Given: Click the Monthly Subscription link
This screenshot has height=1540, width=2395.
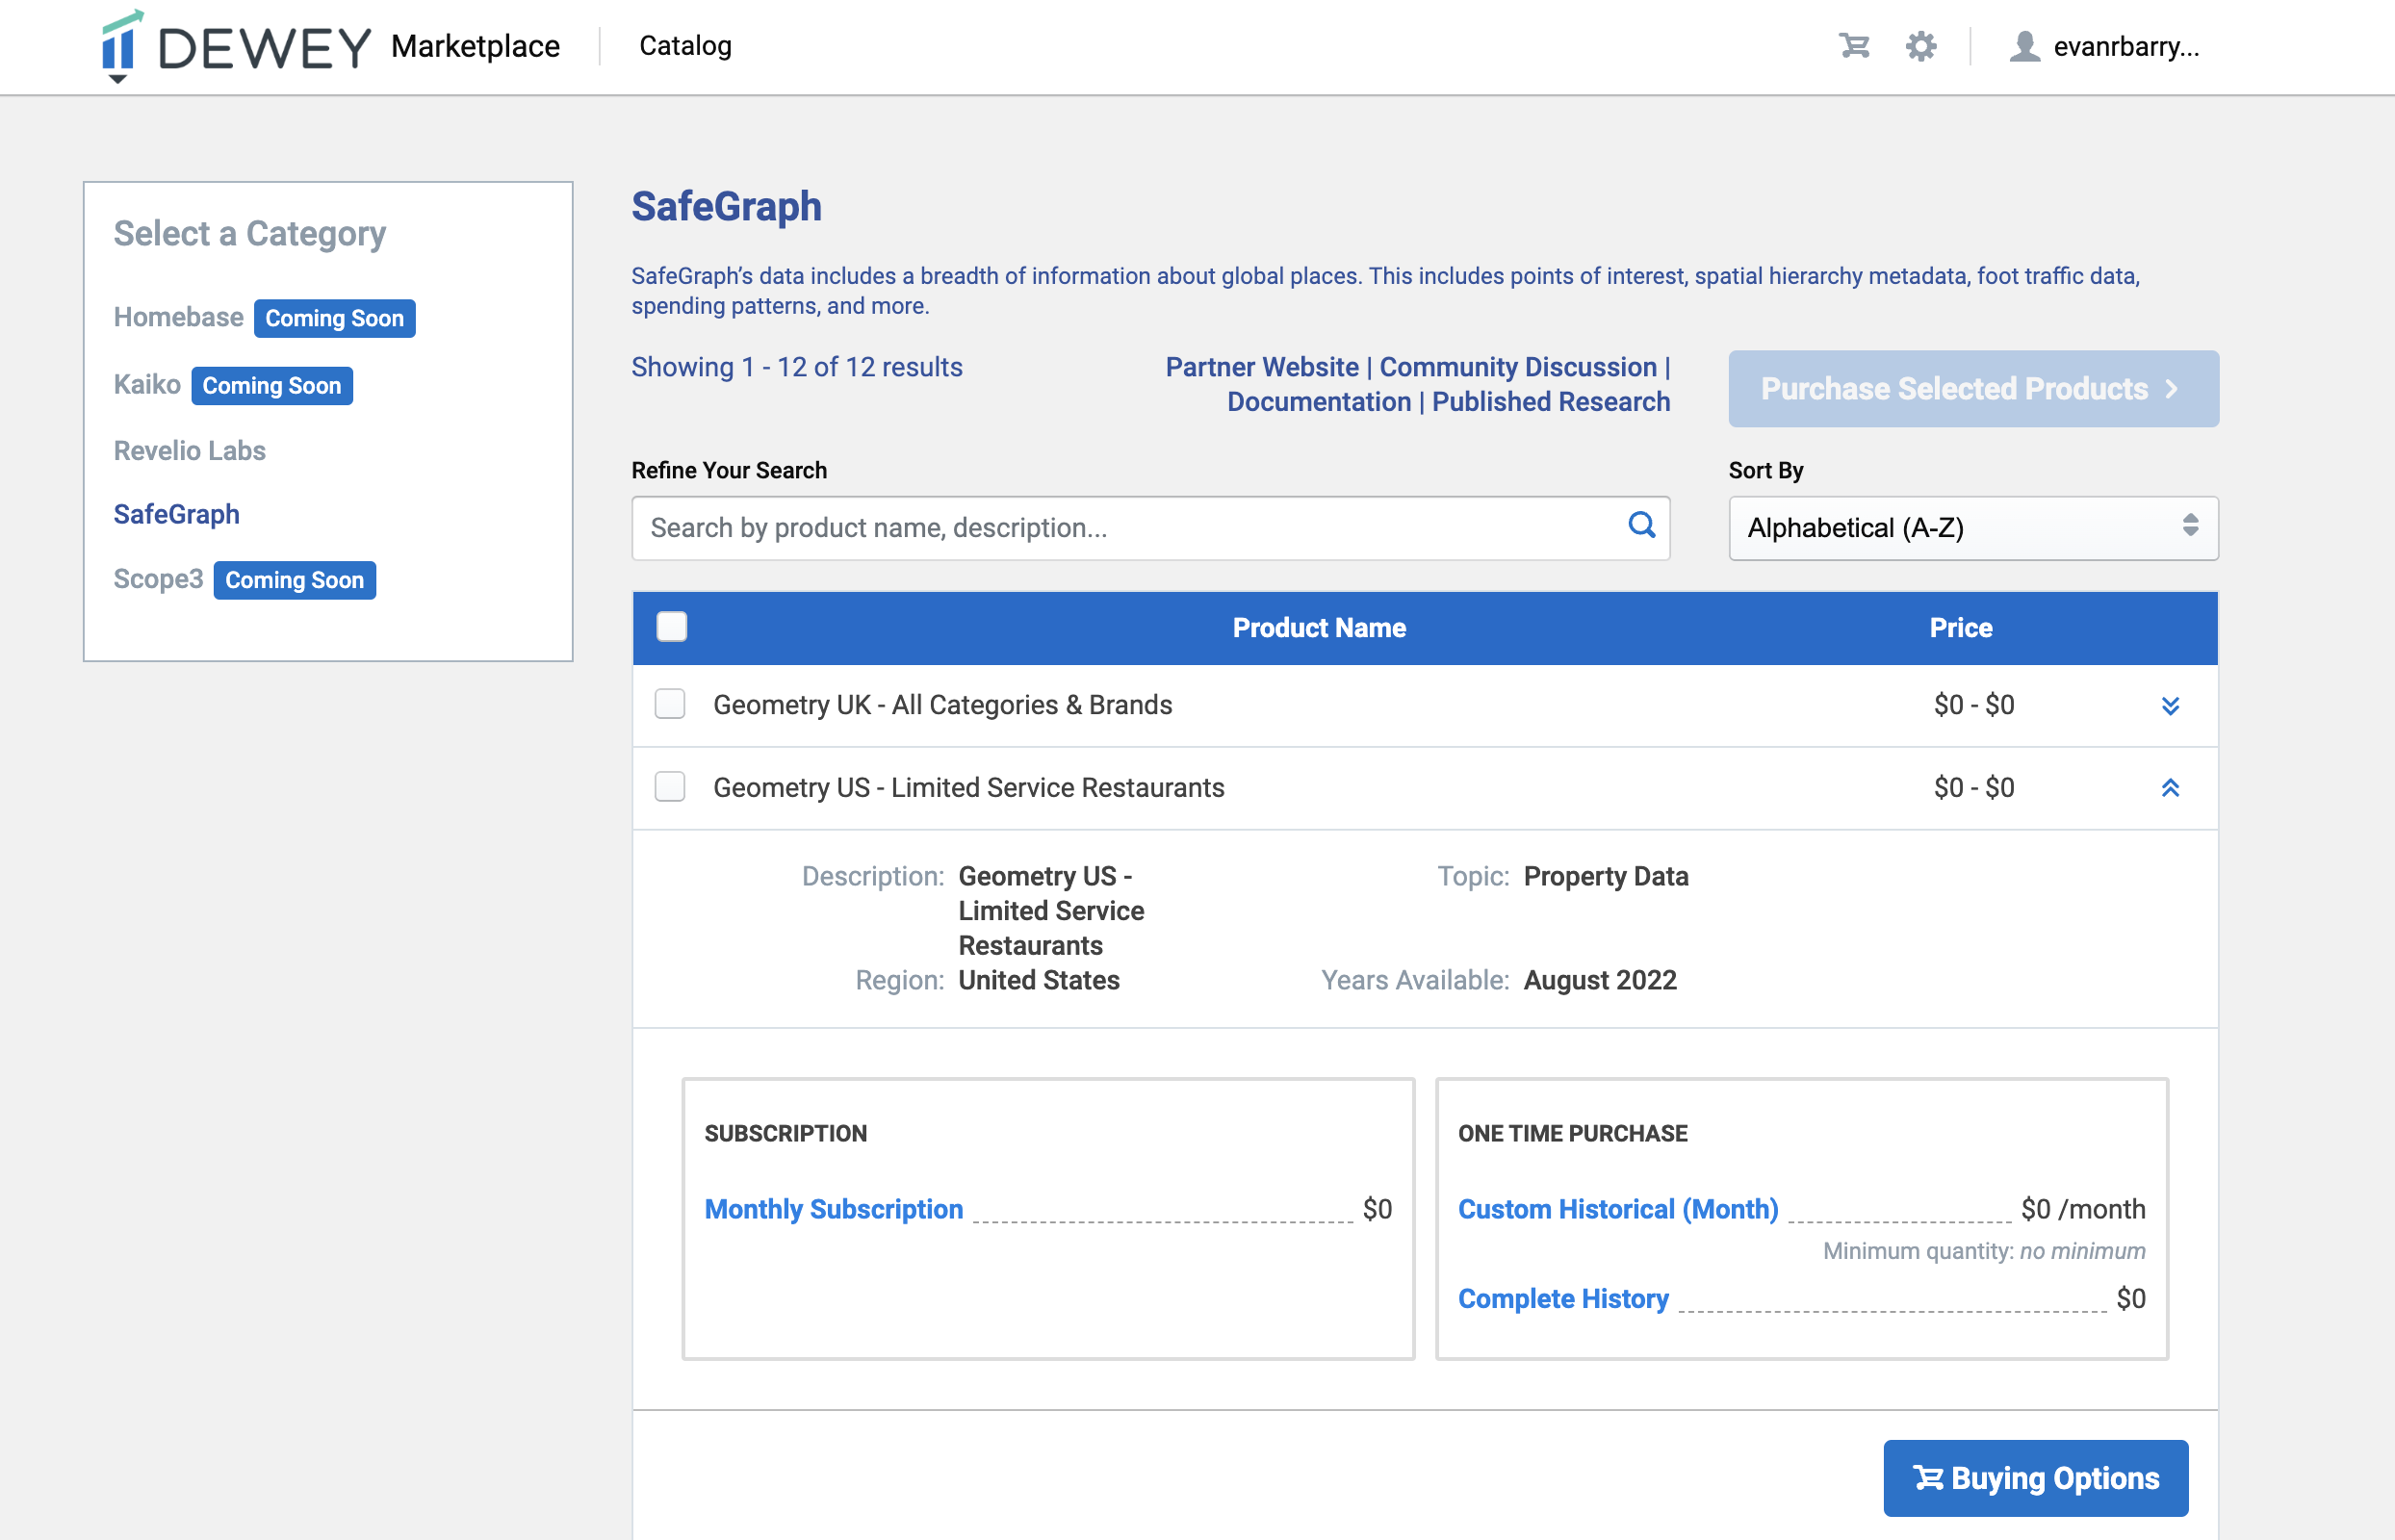Looking at the screenshot, I should click(833, 1209).
